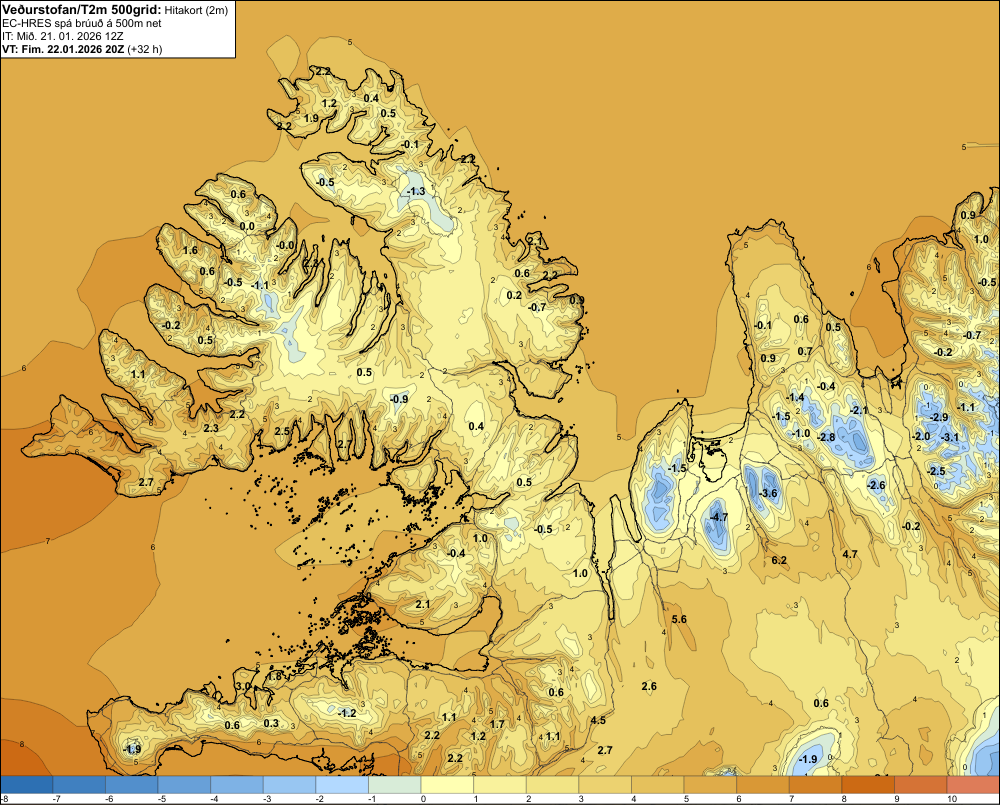1000x805 pixels.
Task: Click the -1.4 temperature value
Action: [795, 397]
